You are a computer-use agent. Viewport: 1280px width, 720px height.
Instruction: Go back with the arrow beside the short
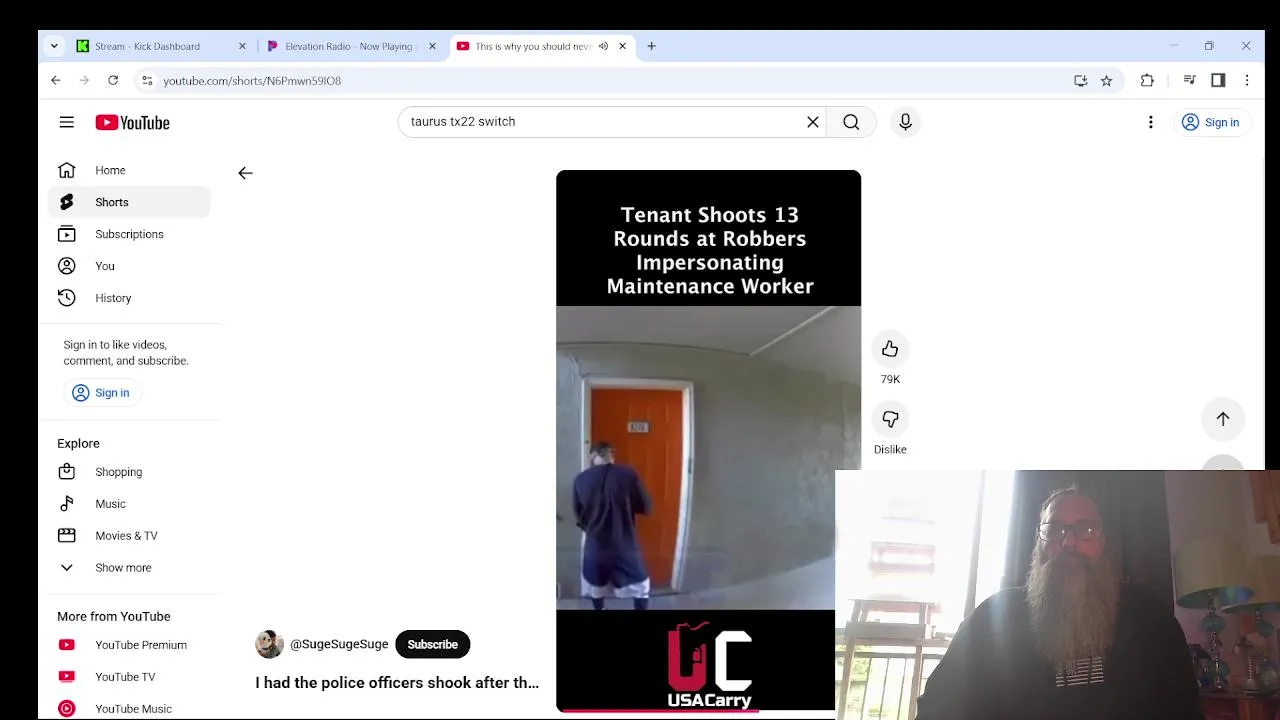pyautogui.click(x=245, y=173)
